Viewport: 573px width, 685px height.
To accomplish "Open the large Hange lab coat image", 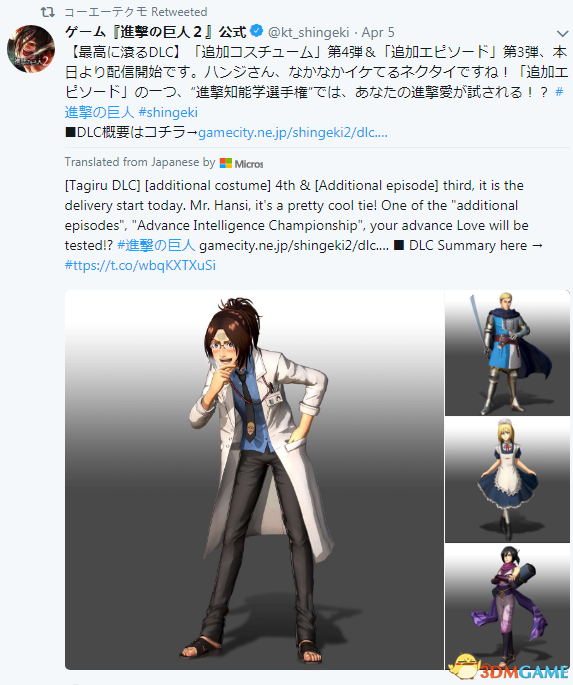I will click(x=254, y=480).
